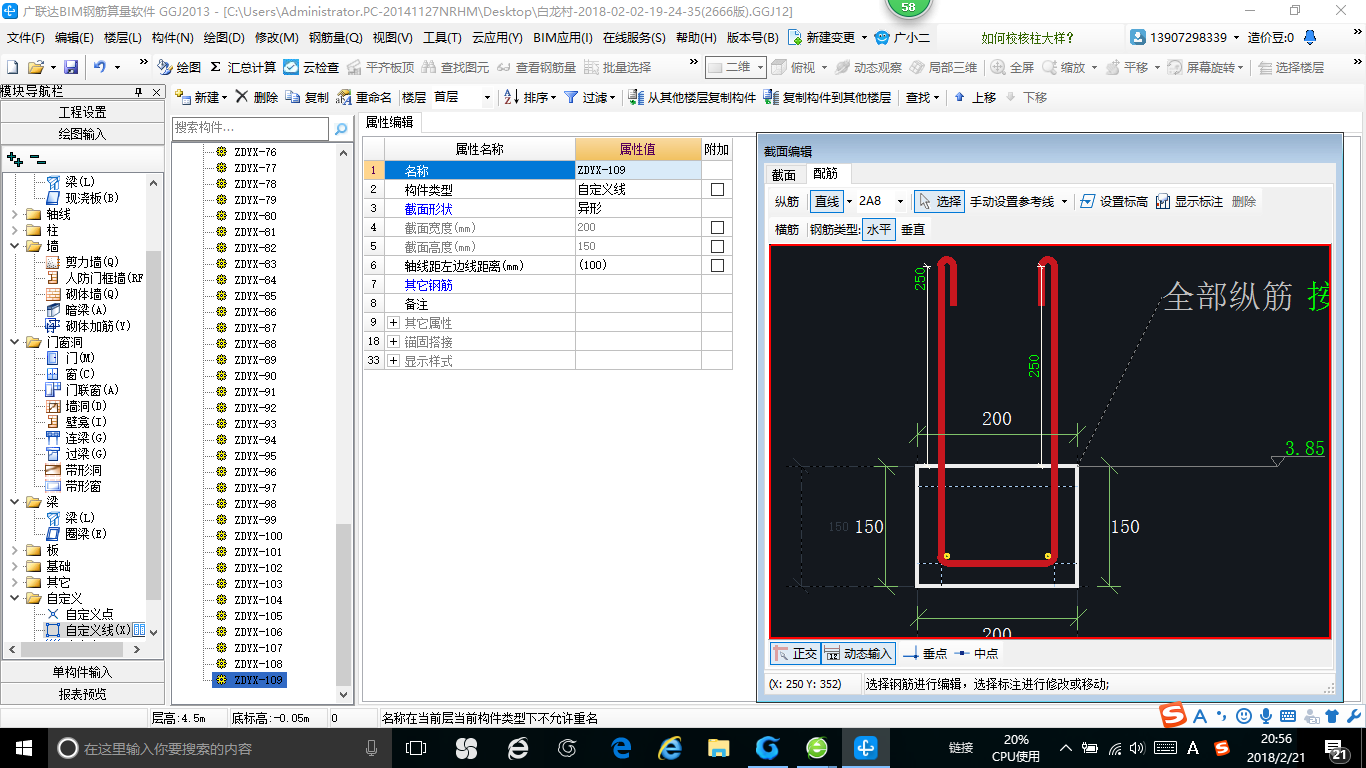Open the 在线服务(S) menu
This screenshot has width=1366, height=768.
pos(634,38)
